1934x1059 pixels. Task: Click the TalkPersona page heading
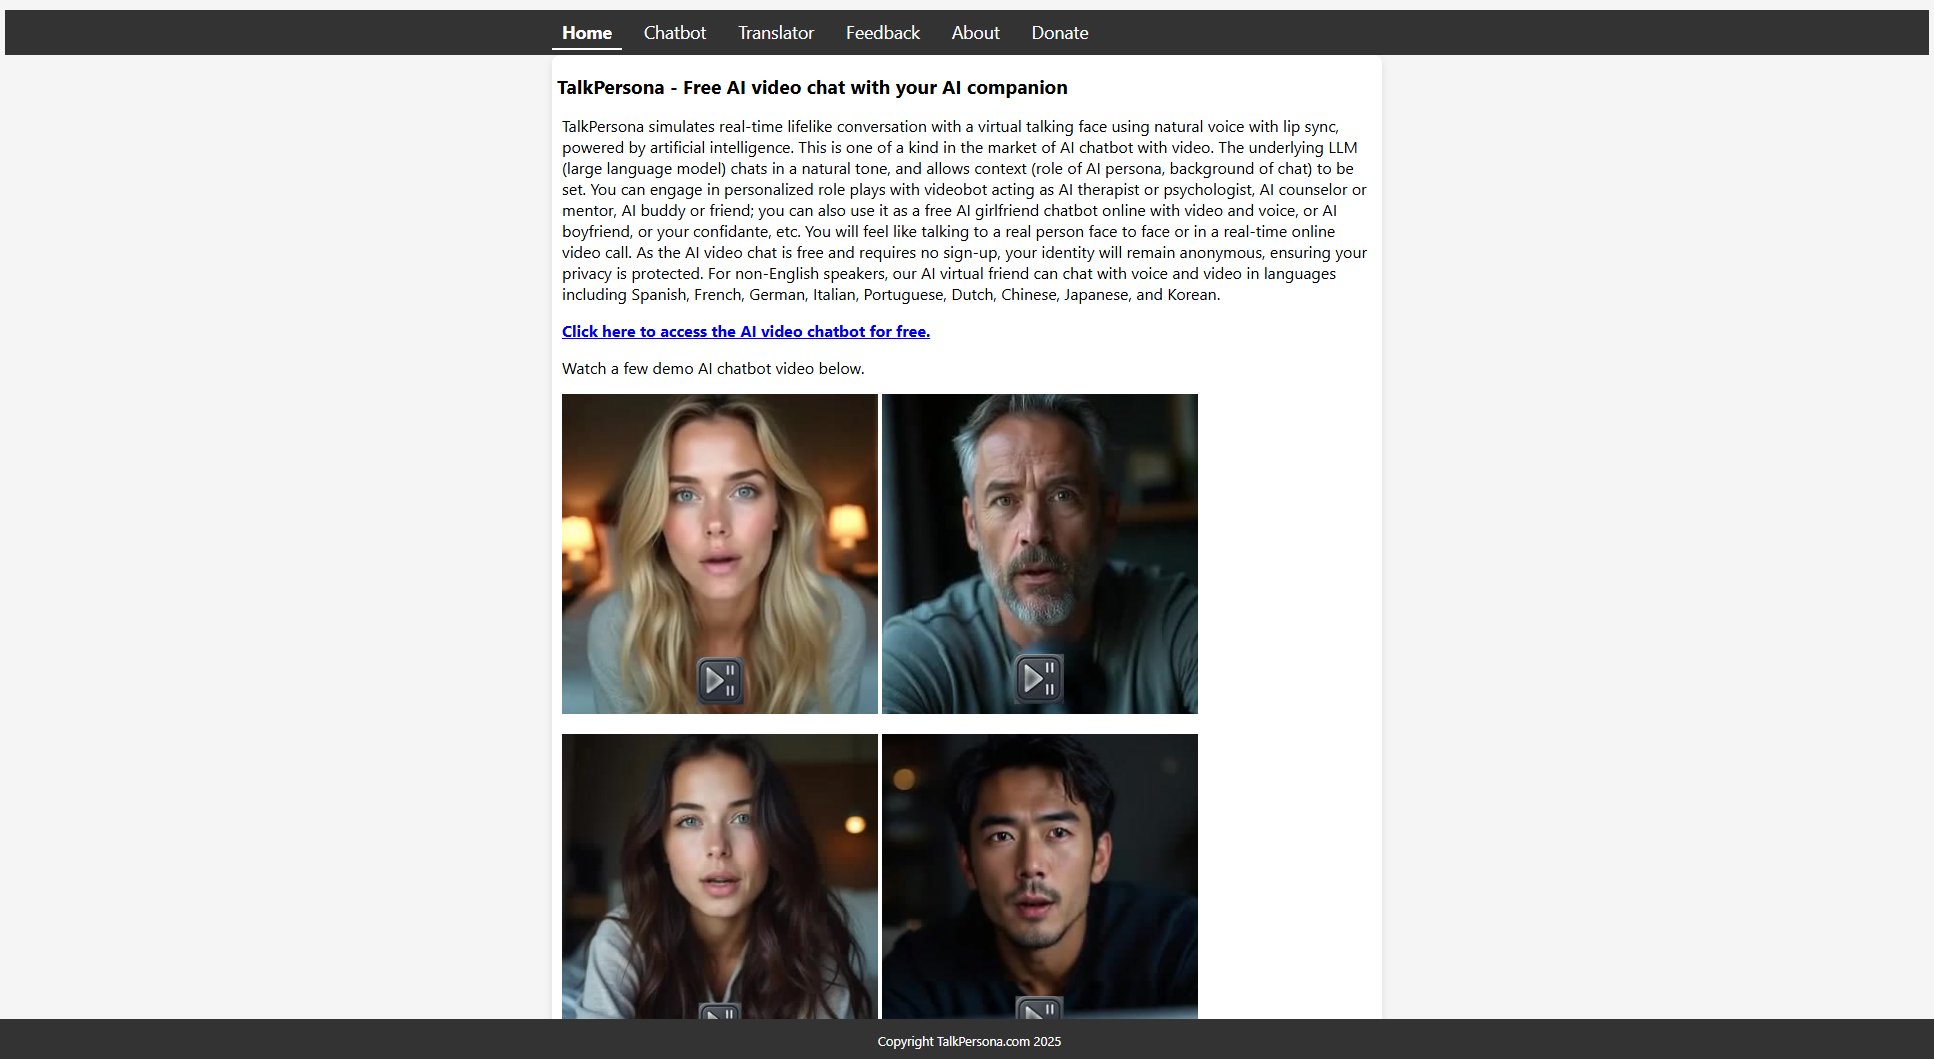point(812,88)
